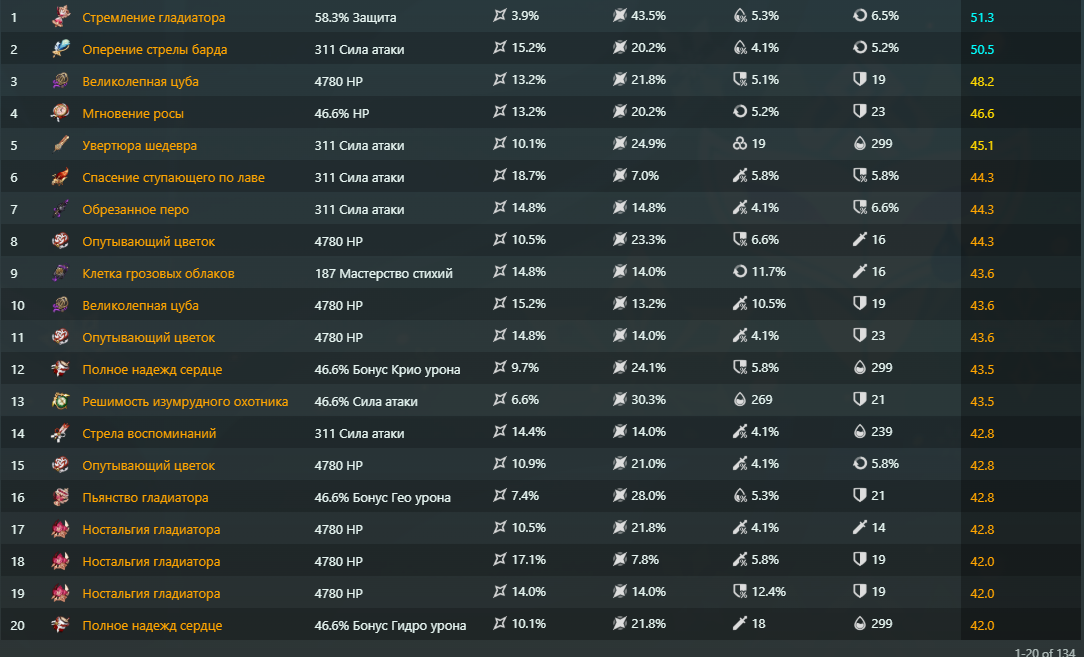The height and width of the screenshot is (657, 1084).
Task: Click the 187 Мастерство стихий main stat
Action: pos(383,273)
